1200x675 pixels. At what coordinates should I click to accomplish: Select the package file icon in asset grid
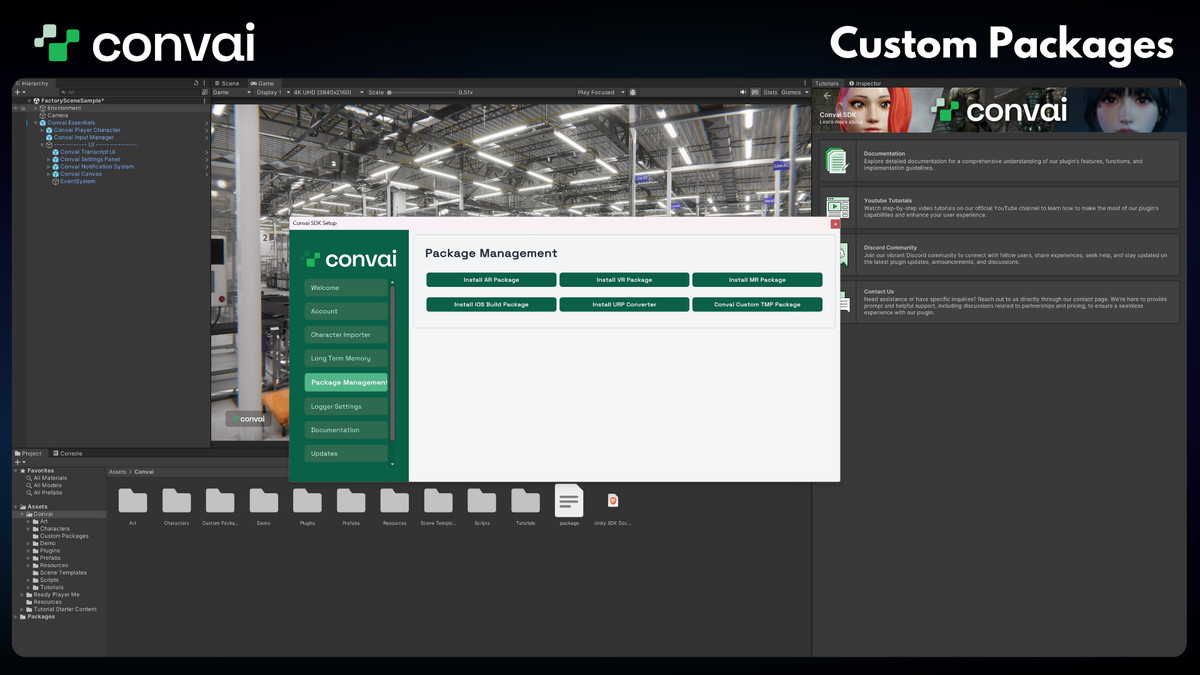(569, 500)
